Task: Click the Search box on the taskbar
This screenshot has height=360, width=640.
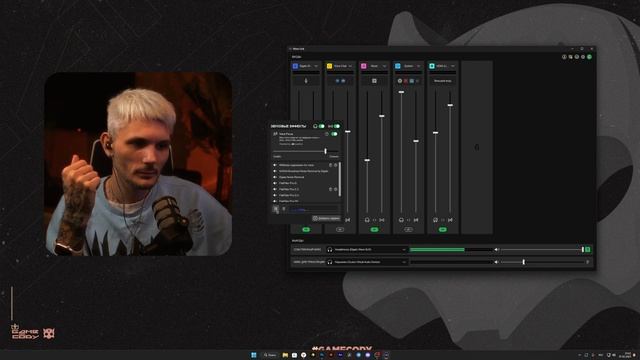Action: (269, 355)
